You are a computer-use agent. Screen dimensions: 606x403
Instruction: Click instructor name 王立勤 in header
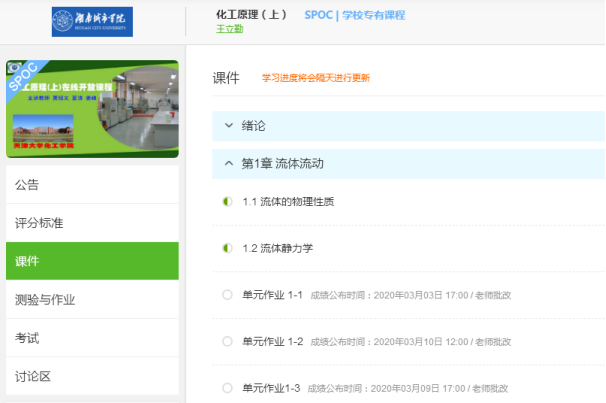coord(230,29)
